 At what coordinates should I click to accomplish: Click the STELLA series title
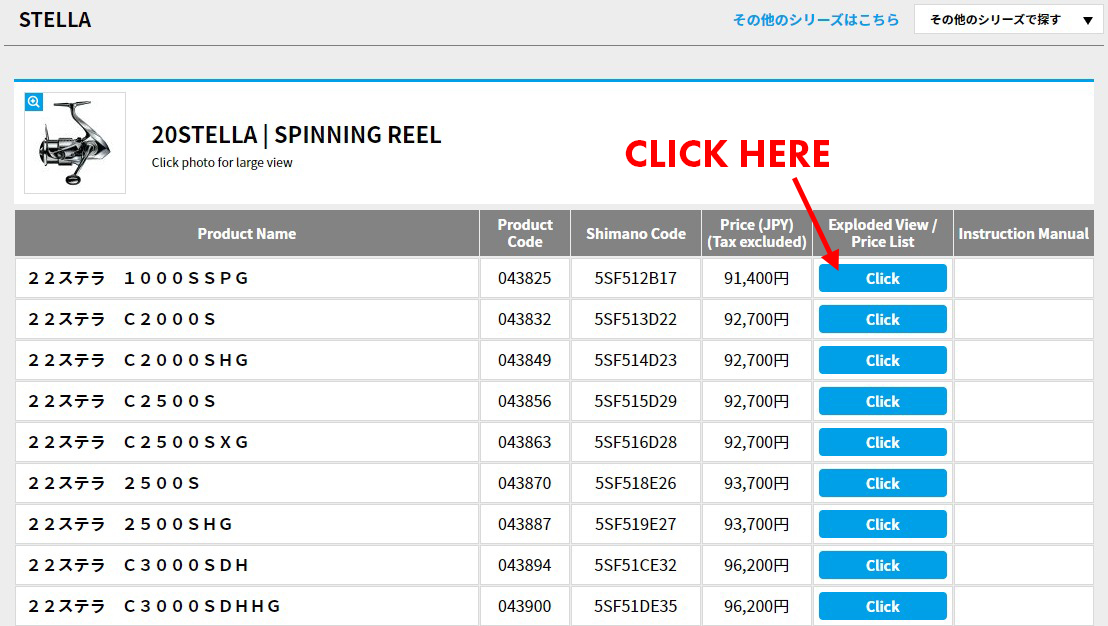click(x=55, y=20)
